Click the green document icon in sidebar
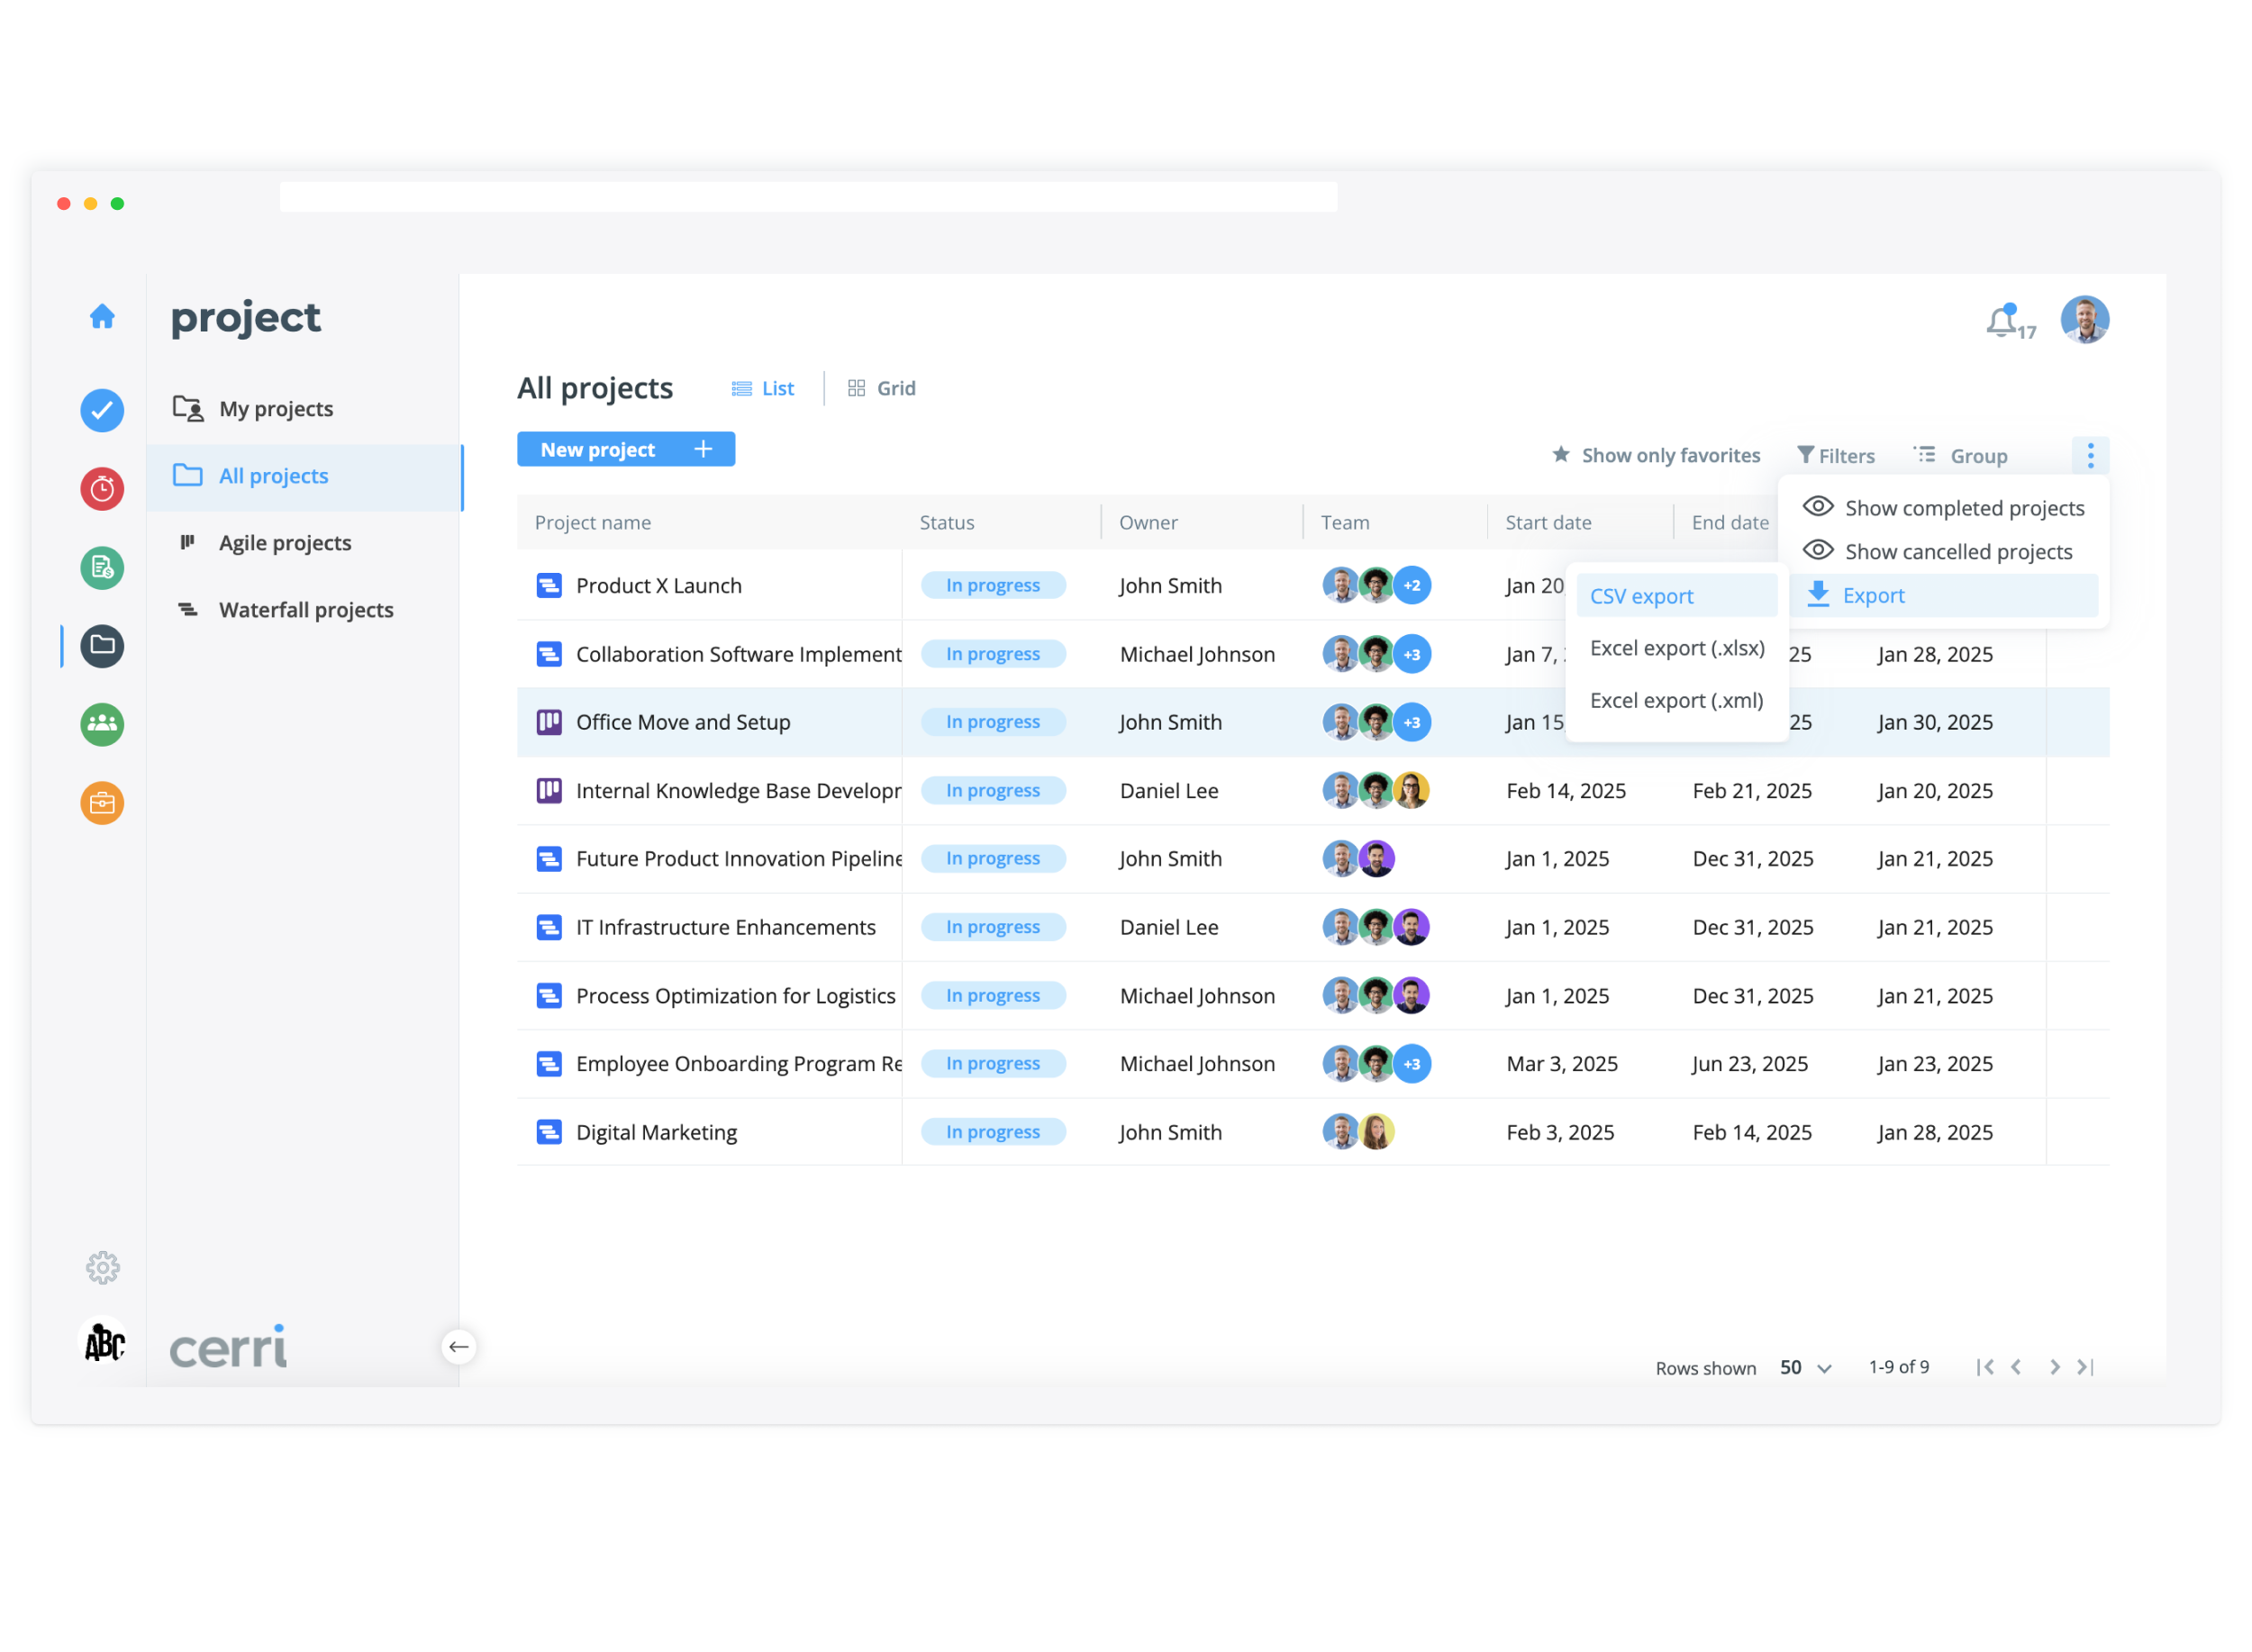The width and height of the screenshot is (2252, 1652). (102, 568)
